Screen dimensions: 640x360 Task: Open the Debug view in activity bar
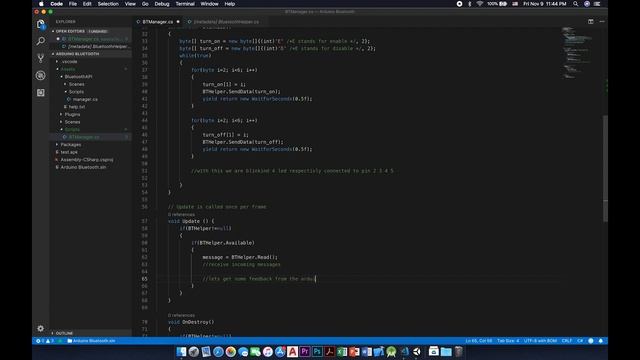click(x=40, y=75)
